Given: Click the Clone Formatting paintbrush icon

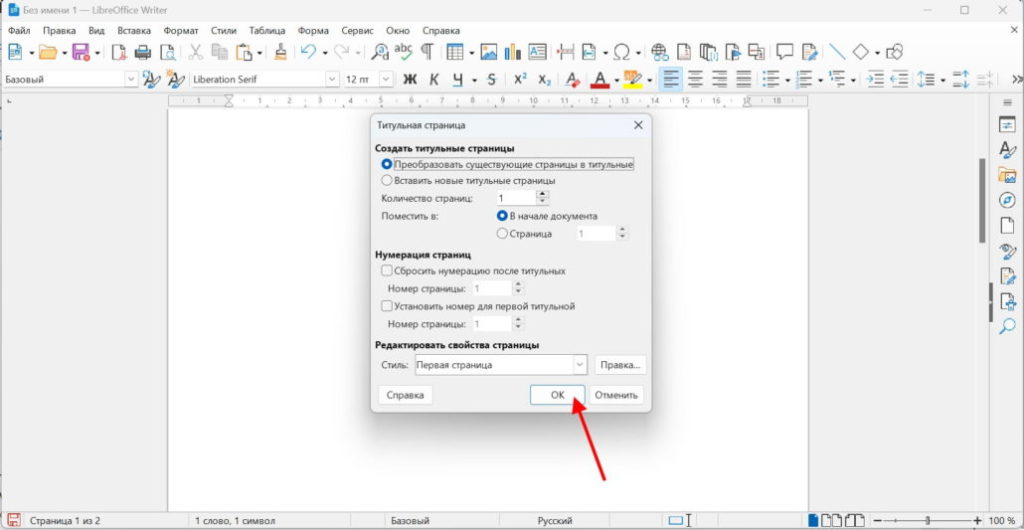Looking at the screenshot, I should 280,52.
